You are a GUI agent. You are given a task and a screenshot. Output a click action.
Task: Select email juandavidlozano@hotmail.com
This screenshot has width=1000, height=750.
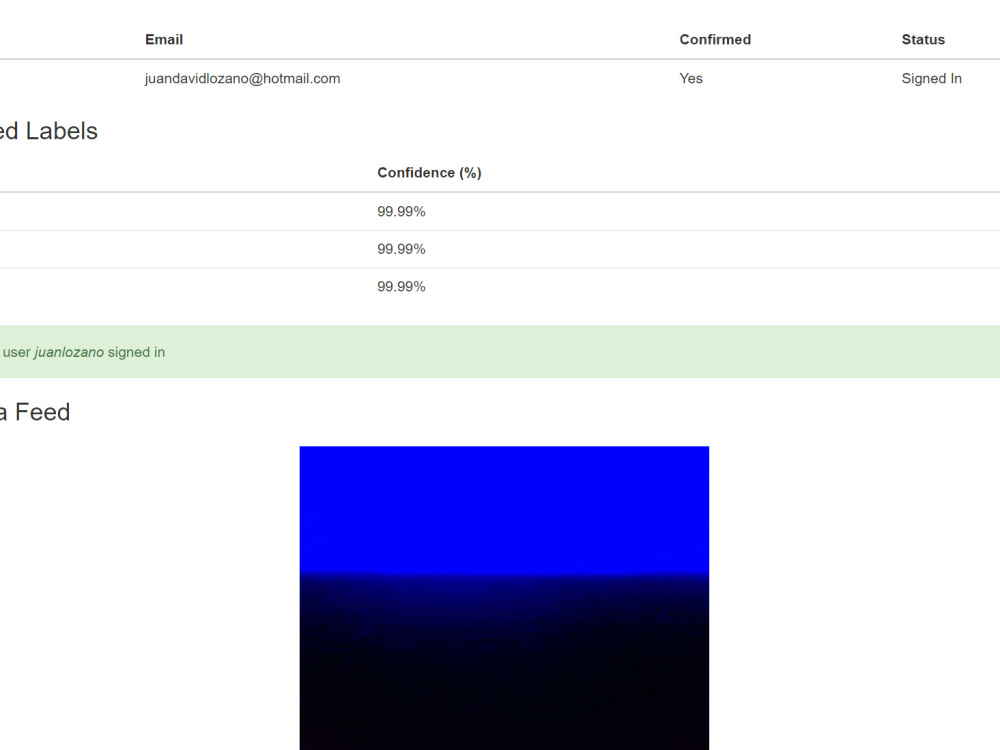[242, 78]
